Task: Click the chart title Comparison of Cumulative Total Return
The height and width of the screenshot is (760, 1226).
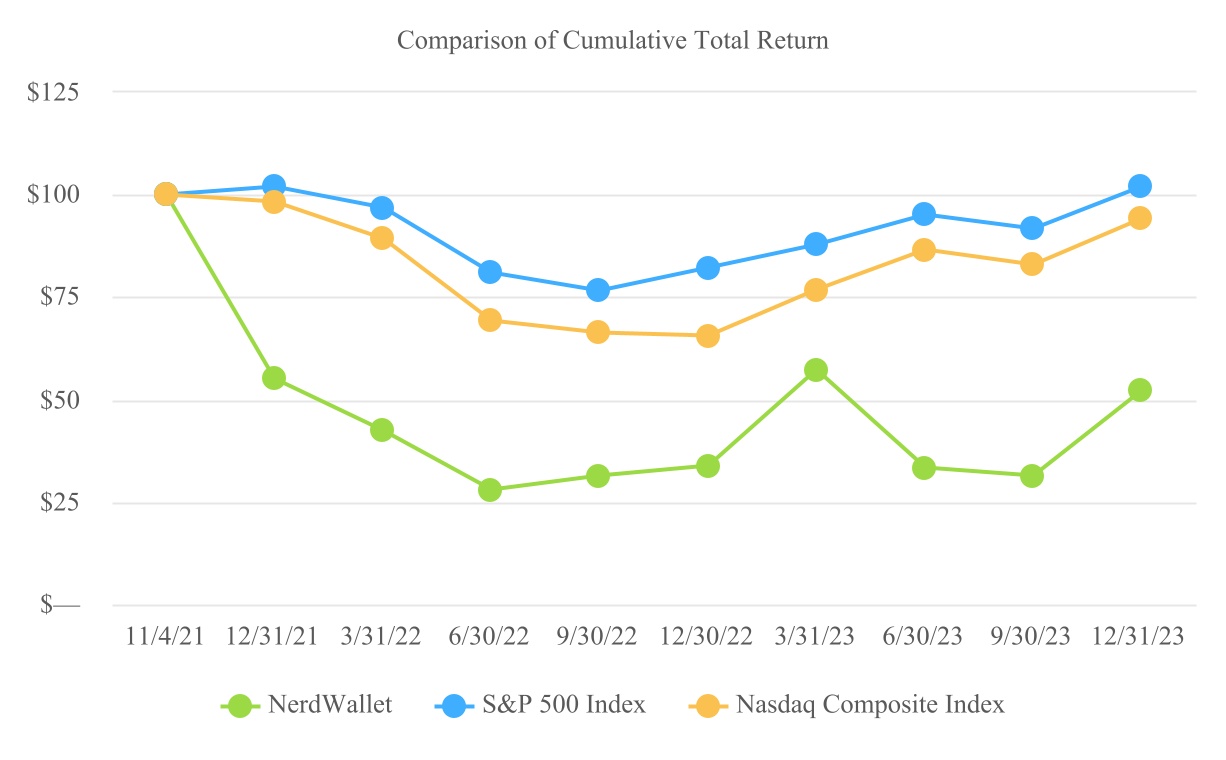Action: (x=613, y=41)
